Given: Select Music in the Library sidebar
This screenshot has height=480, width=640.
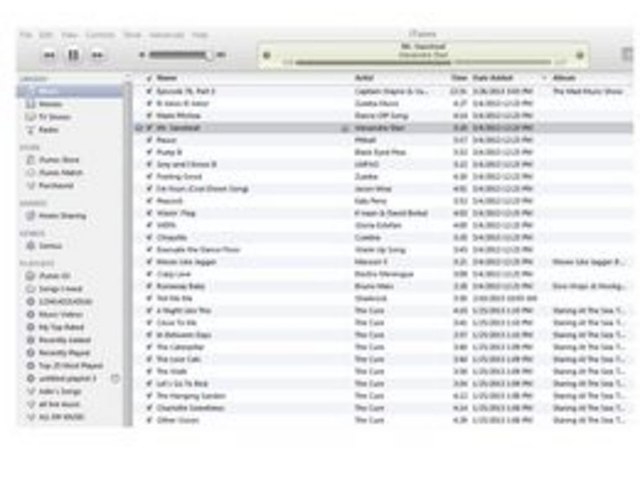Looking at the screenshot, I should coord(70,91).
